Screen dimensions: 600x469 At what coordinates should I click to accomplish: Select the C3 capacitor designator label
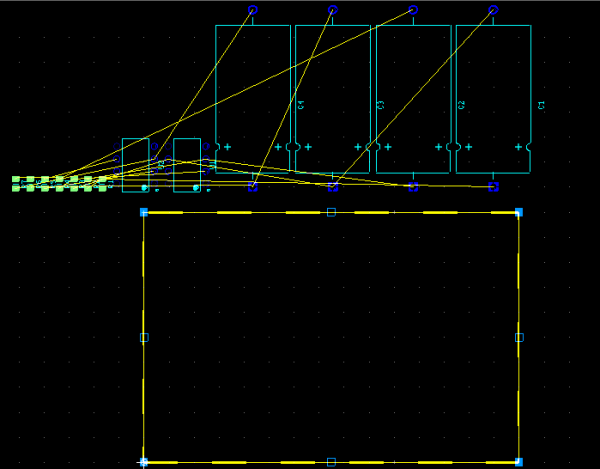tap(380, 104)
